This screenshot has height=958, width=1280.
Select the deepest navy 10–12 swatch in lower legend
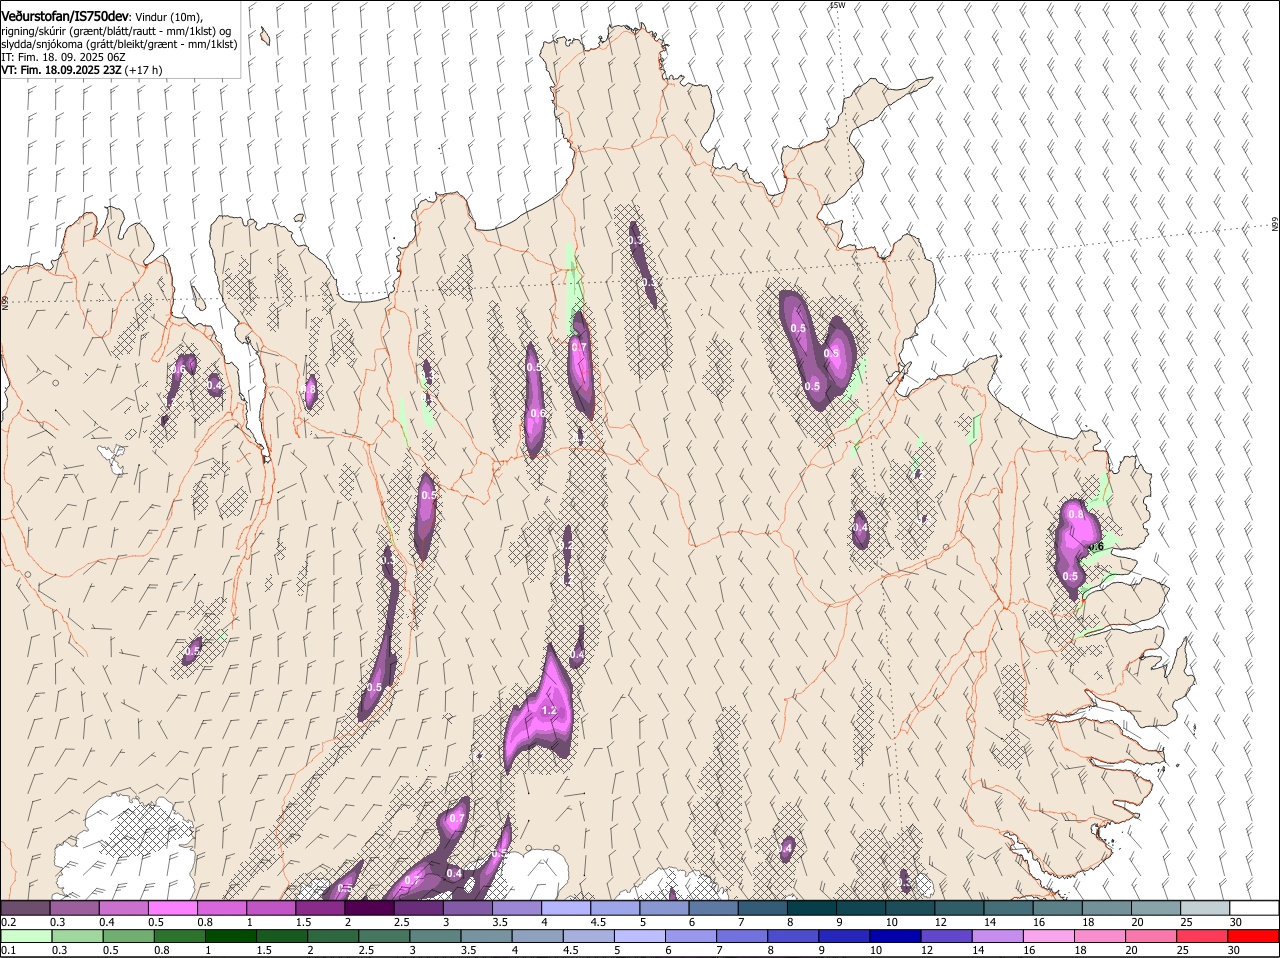[x=895, y=936]
